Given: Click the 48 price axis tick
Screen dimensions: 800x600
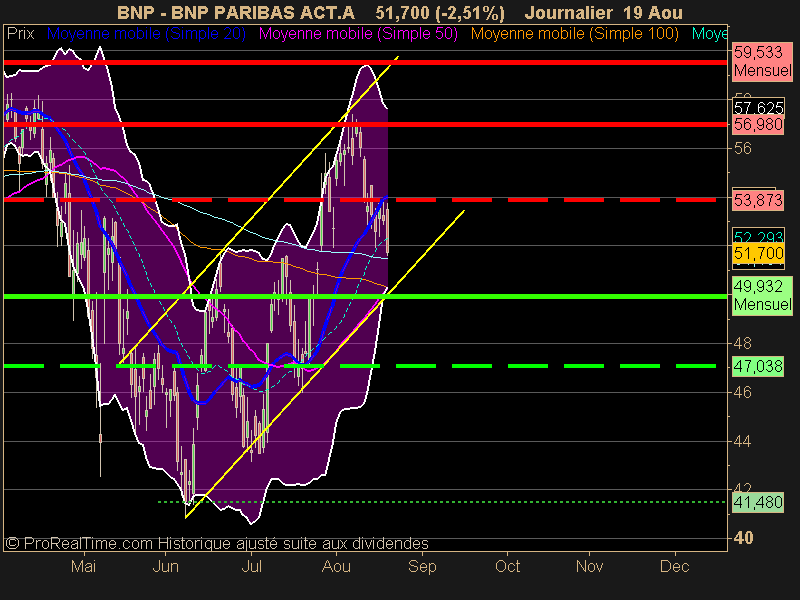Looking at the screenshot, I should 742,343.
